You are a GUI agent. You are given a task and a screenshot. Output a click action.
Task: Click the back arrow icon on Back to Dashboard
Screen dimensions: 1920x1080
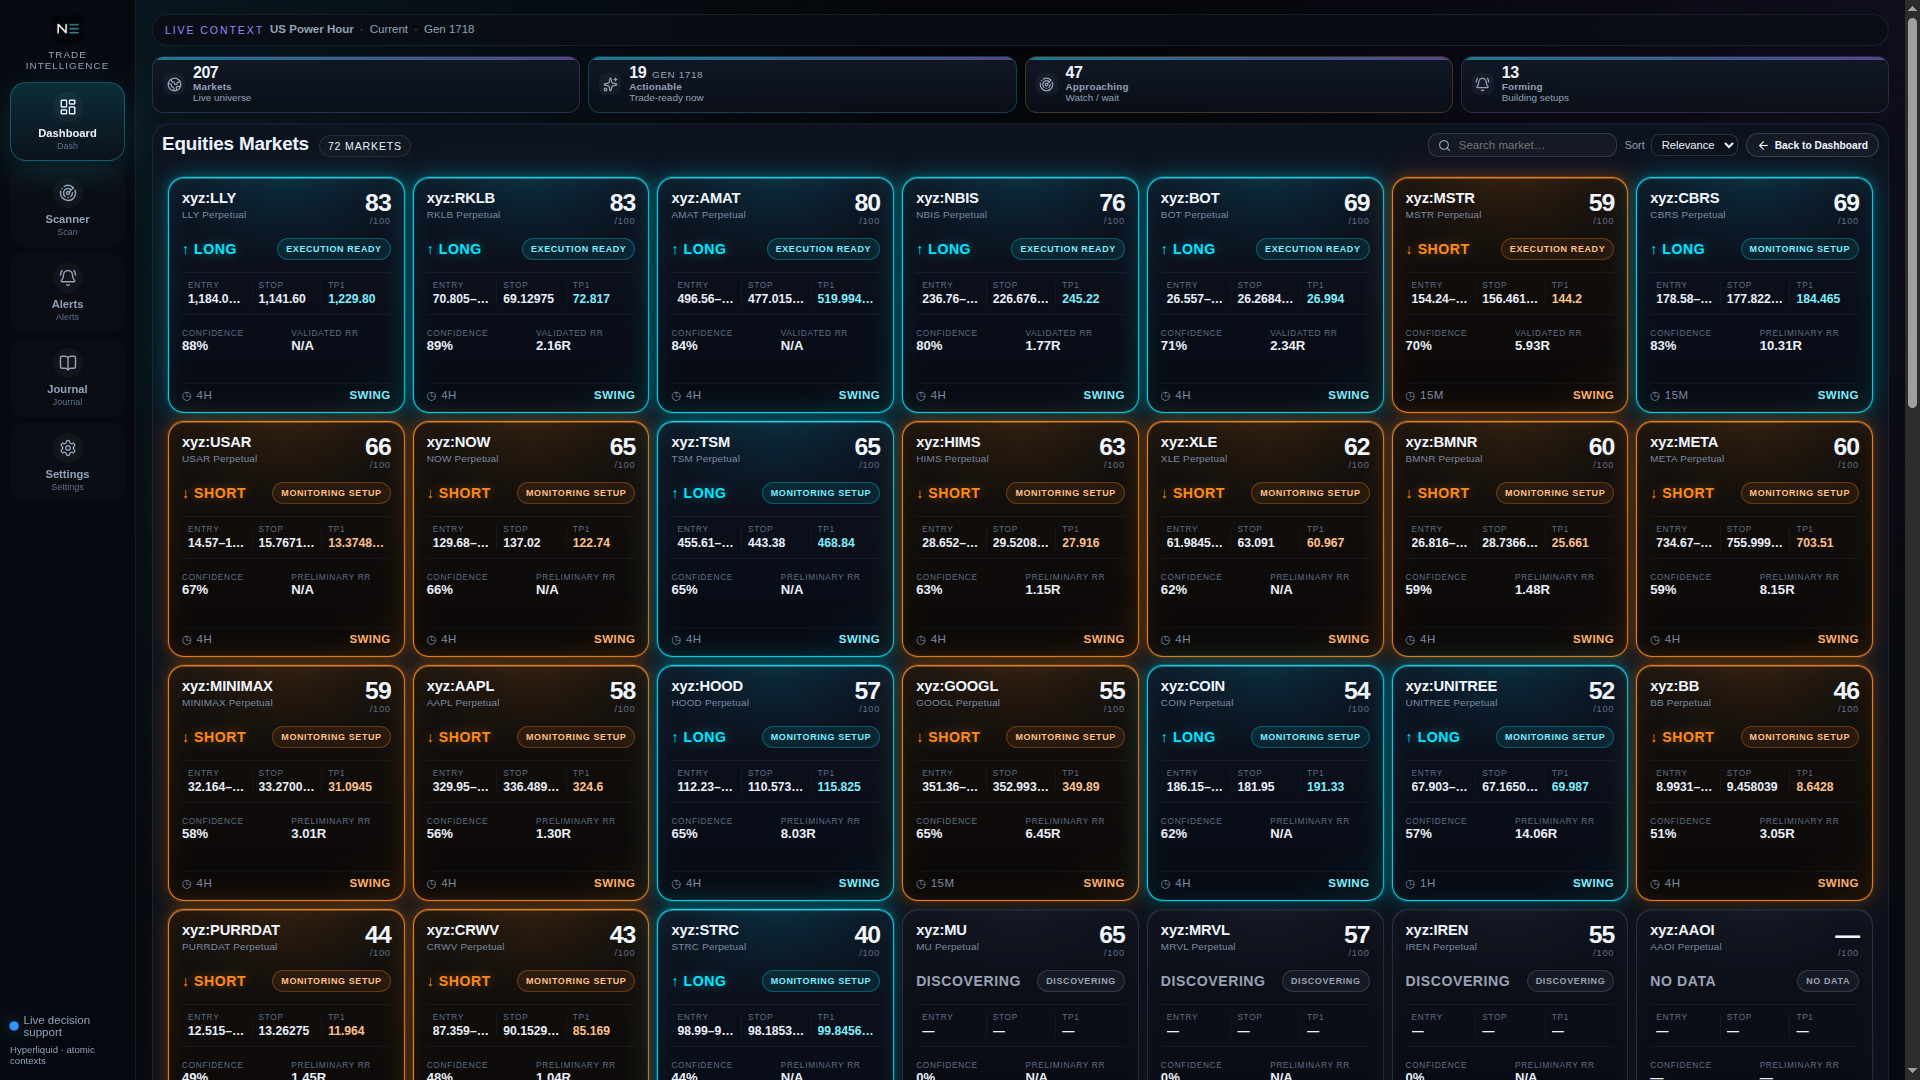[x=1763, y=146]
